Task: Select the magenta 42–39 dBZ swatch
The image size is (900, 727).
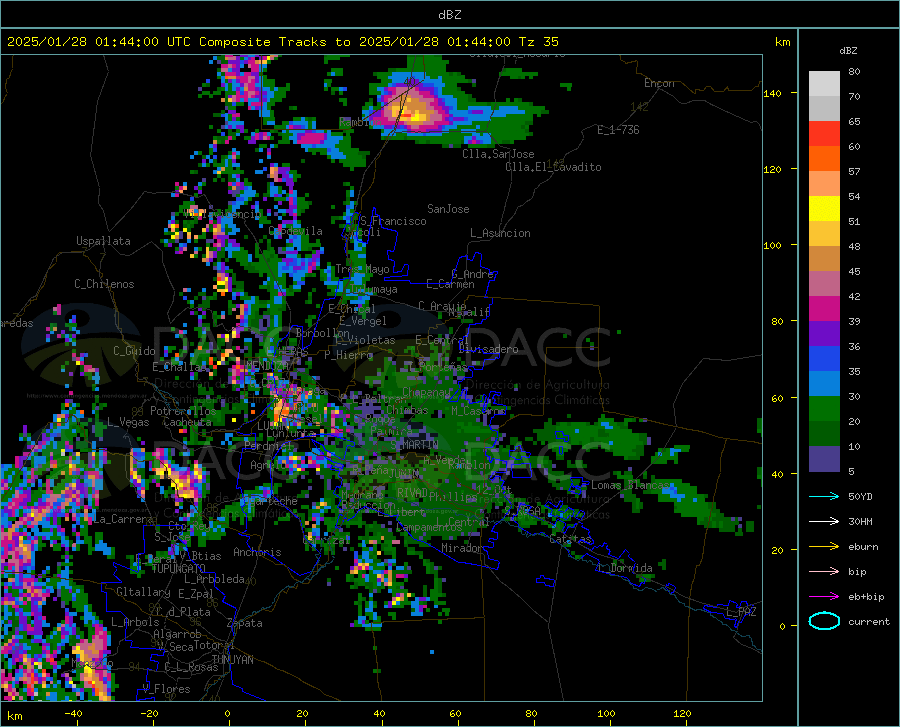Action: (x=824, y=309)
